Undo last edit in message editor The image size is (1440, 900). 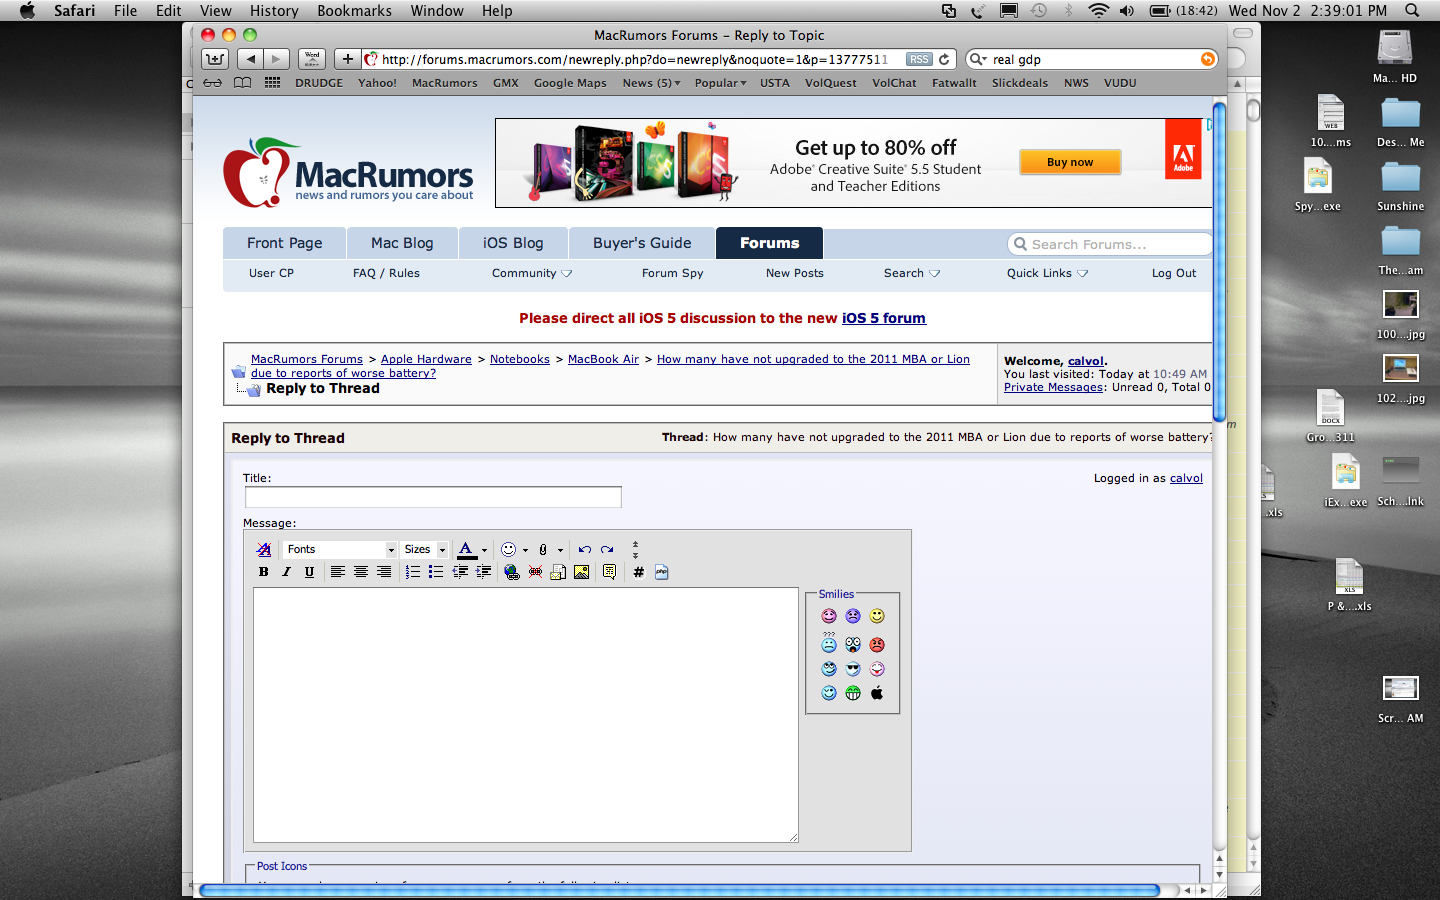[584, 549]
